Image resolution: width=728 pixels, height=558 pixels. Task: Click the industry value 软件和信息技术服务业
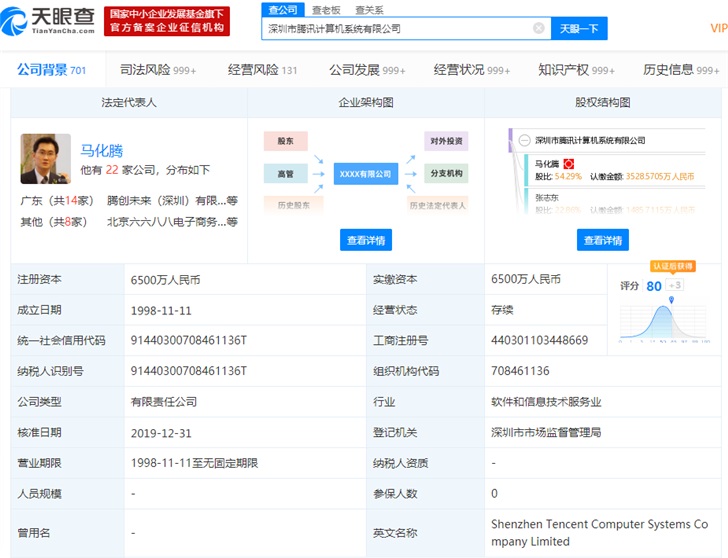click(x=546, y=402)
